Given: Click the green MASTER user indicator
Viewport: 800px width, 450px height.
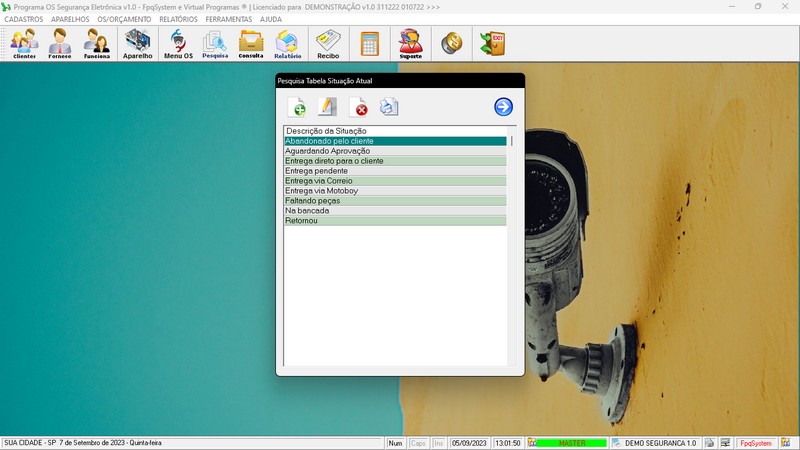Looking at the screenshot, I should click(572, 443).
